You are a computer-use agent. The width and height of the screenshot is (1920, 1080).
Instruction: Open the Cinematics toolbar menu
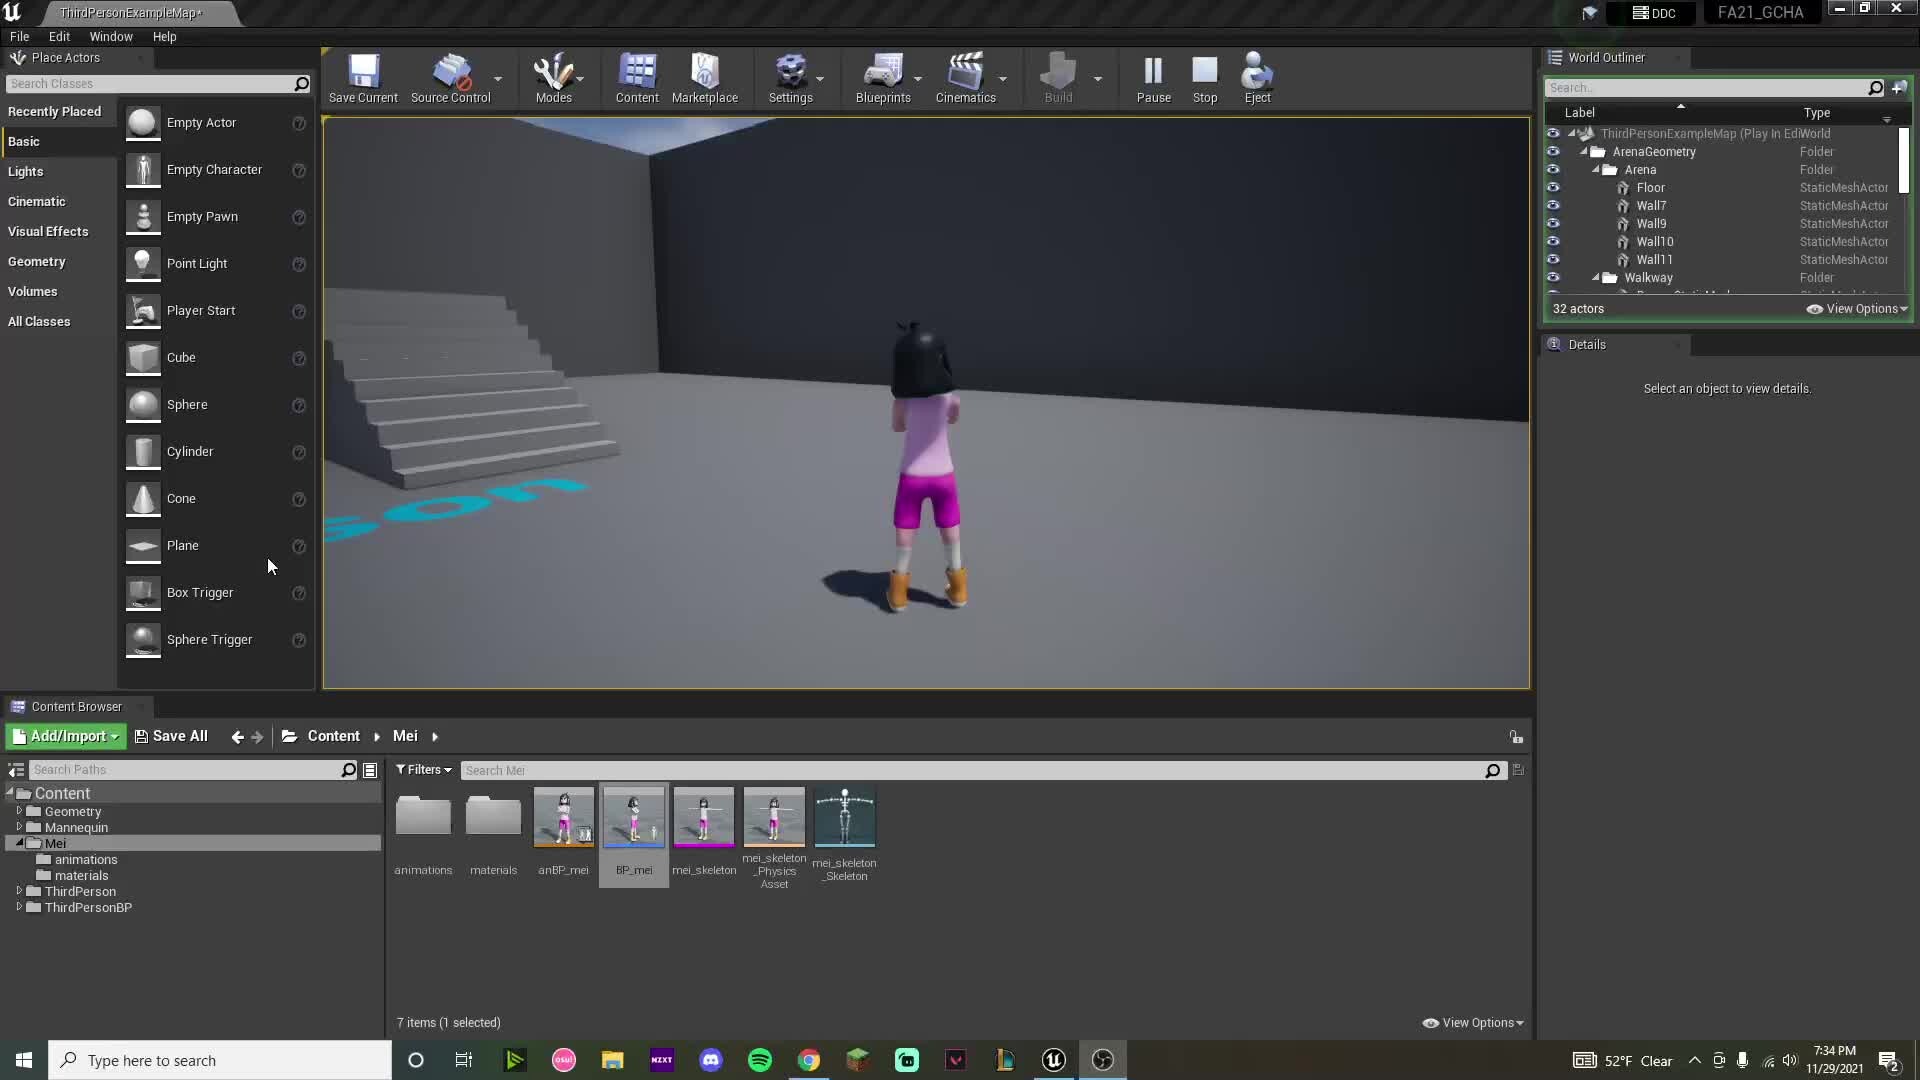click(966, 78)
